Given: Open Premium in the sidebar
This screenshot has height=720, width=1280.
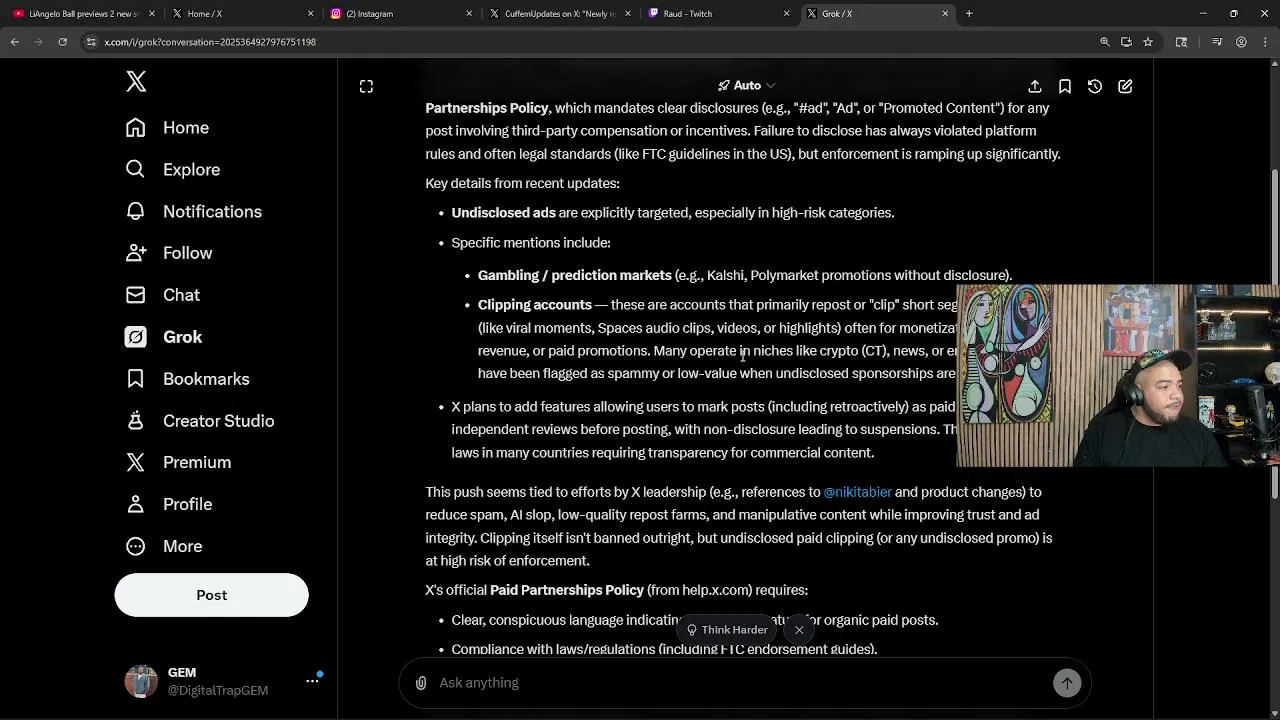Looking at the screenshot, I should 178,462.
